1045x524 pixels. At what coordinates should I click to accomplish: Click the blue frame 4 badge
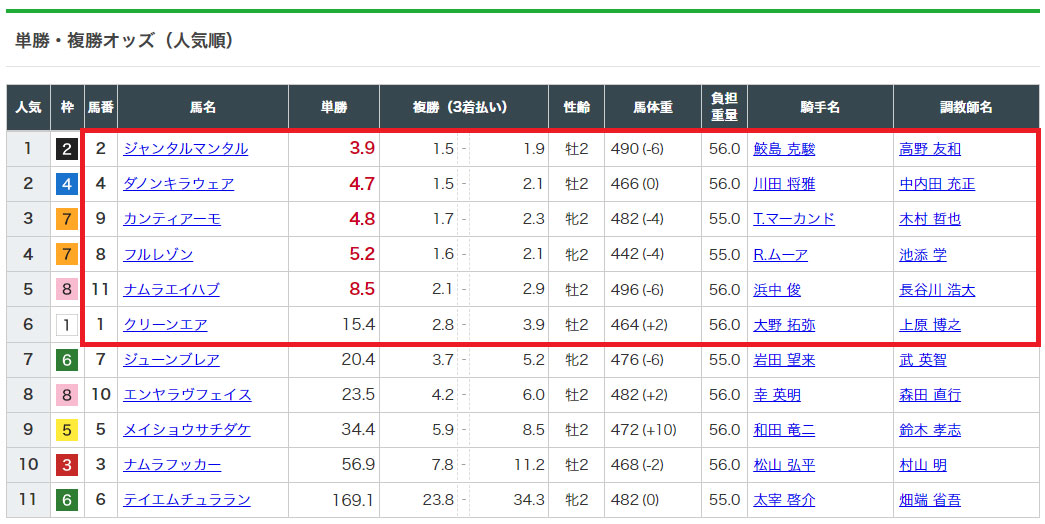[x=67, y=184]
